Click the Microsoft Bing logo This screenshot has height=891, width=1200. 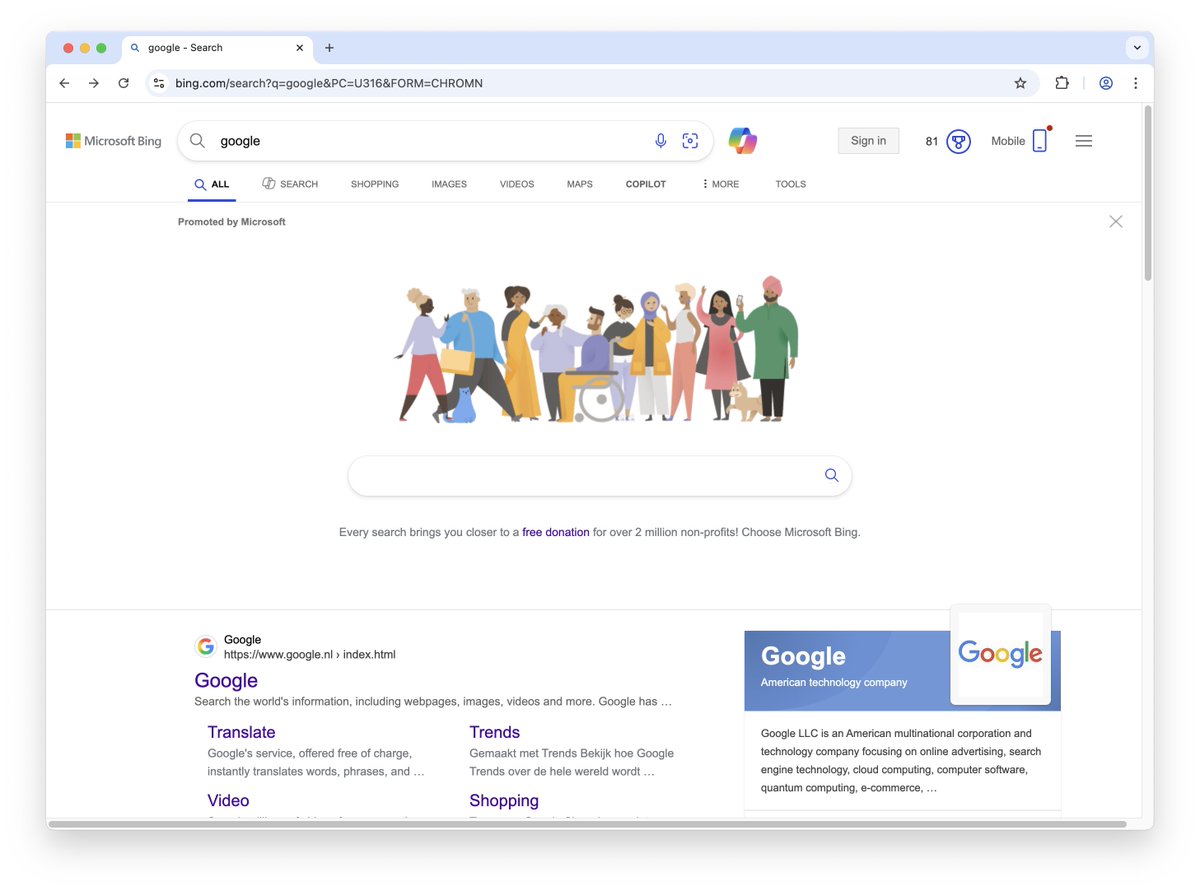112,140
